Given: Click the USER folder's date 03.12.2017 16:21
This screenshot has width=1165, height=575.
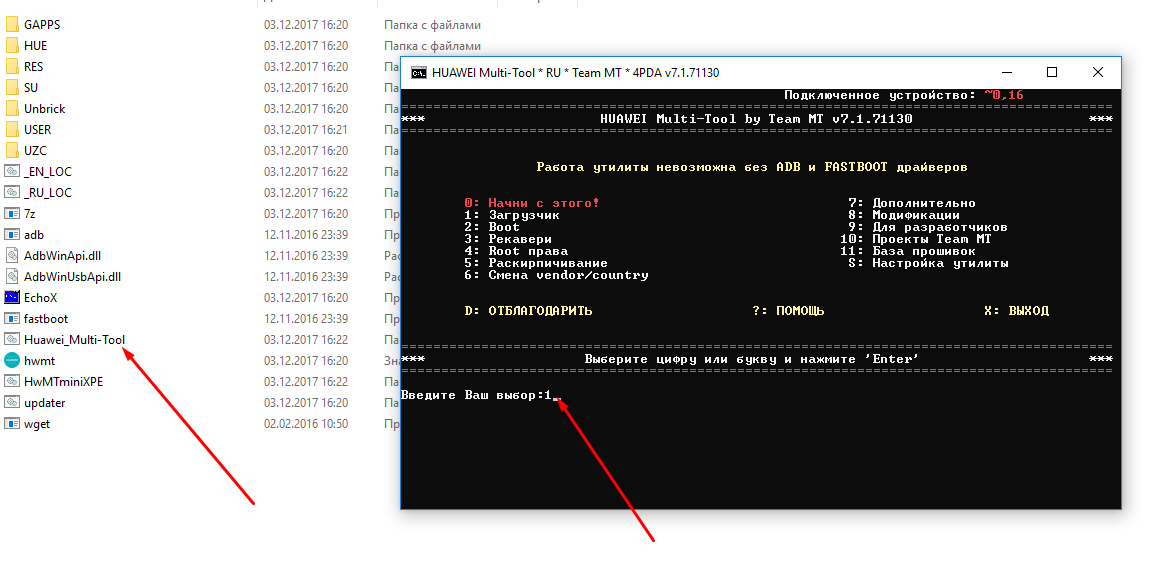Looking at the screenshot, I should tap(306, 129).
